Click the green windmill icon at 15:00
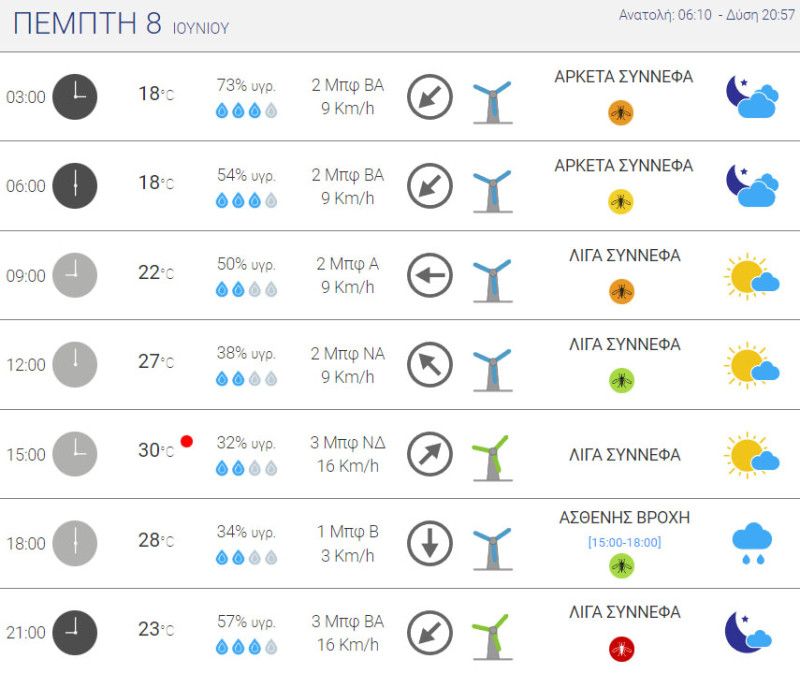This screenshot has width=800, height=674. click(x=492, y=458)
